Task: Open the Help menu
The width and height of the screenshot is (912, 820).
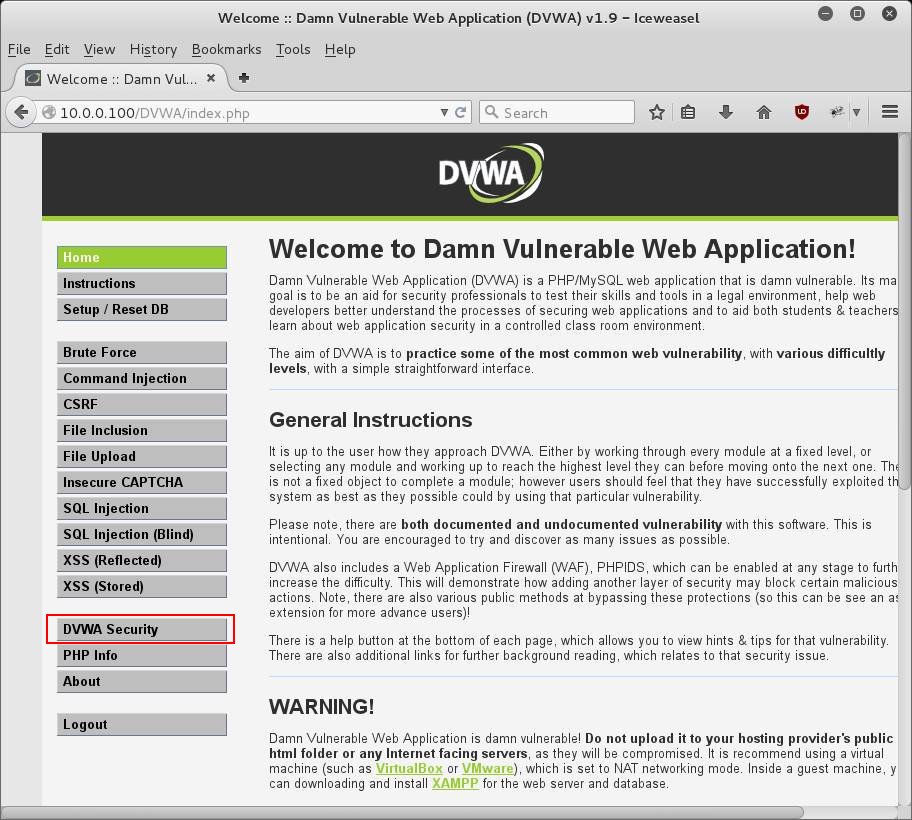Action: [340, 49]
